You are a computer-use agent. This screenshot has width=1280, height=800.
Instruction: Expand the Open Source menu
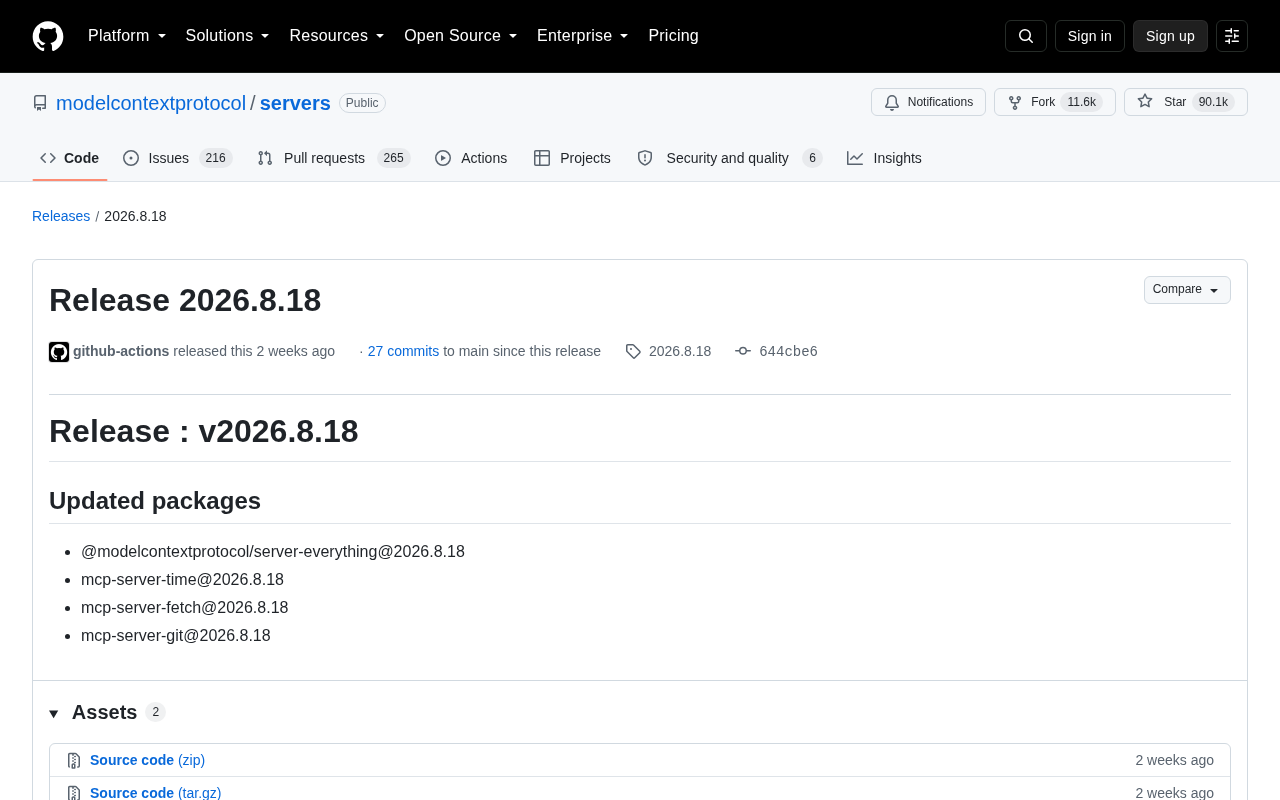pos(461,36)
